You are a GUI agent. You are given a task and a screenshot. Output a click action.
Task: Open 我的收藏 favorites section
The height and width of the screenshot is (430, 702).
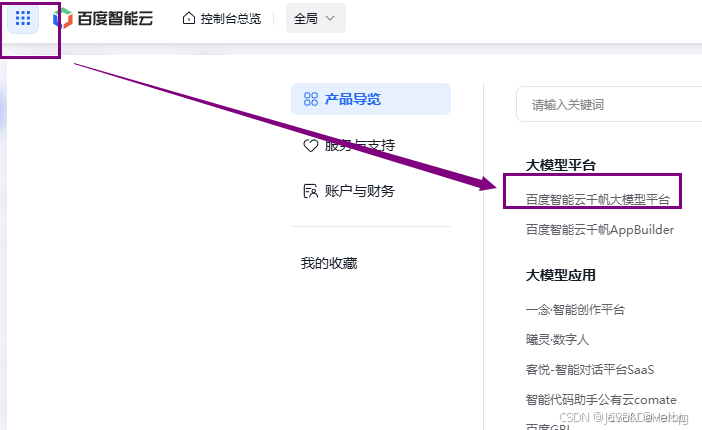(x=329, y=263)
